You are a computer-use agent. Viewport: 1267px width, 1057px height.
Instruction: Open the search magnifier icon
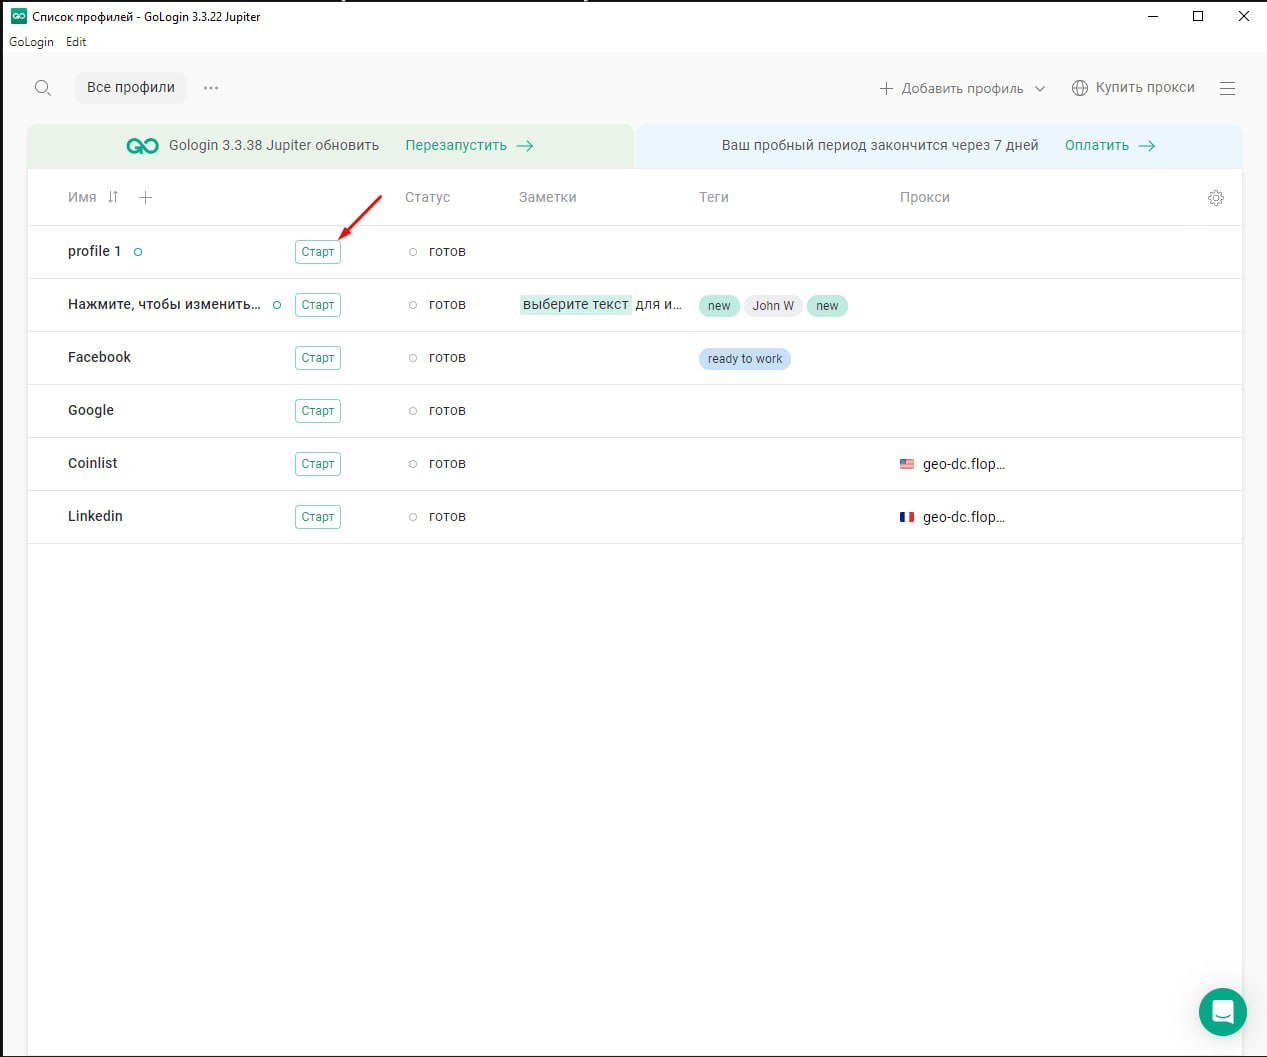click(x=42, y=88)
